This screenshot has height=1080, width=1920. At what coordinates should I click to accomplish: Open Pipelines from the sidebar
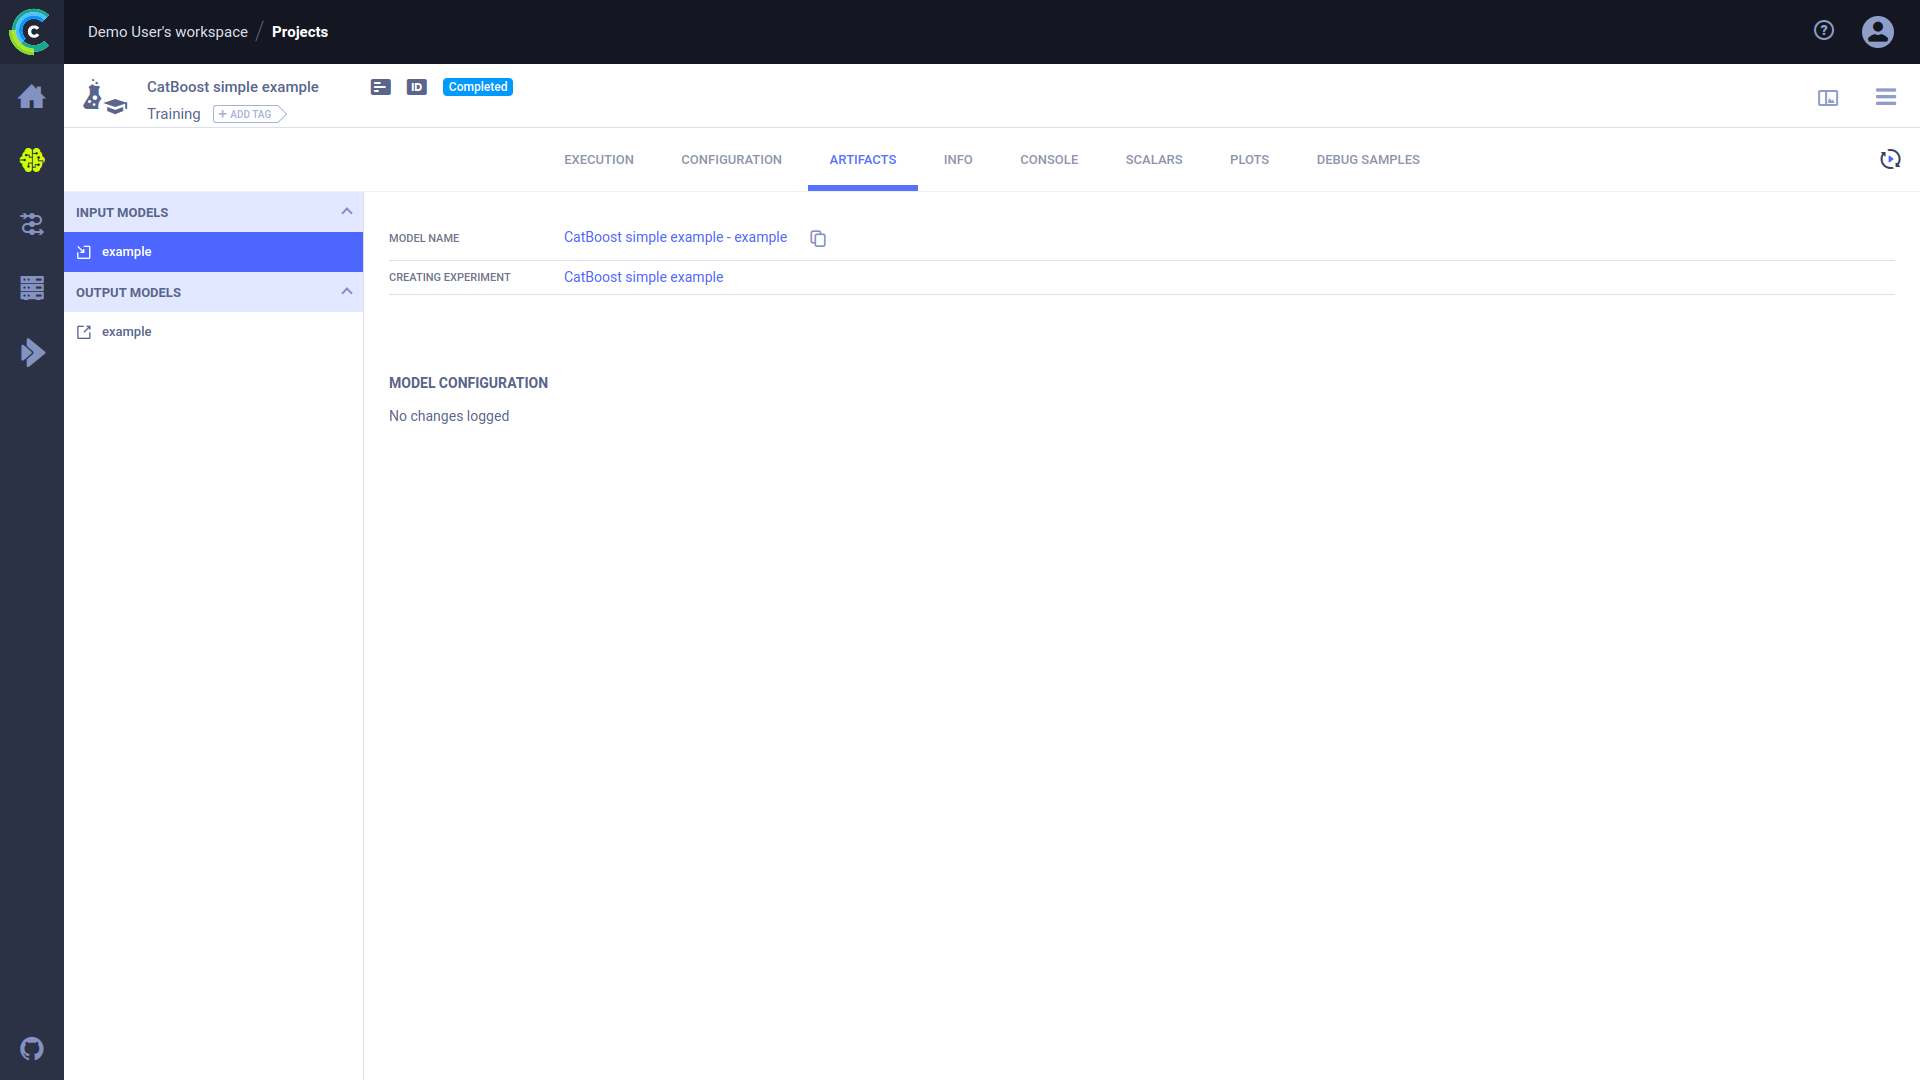(32, 224)
